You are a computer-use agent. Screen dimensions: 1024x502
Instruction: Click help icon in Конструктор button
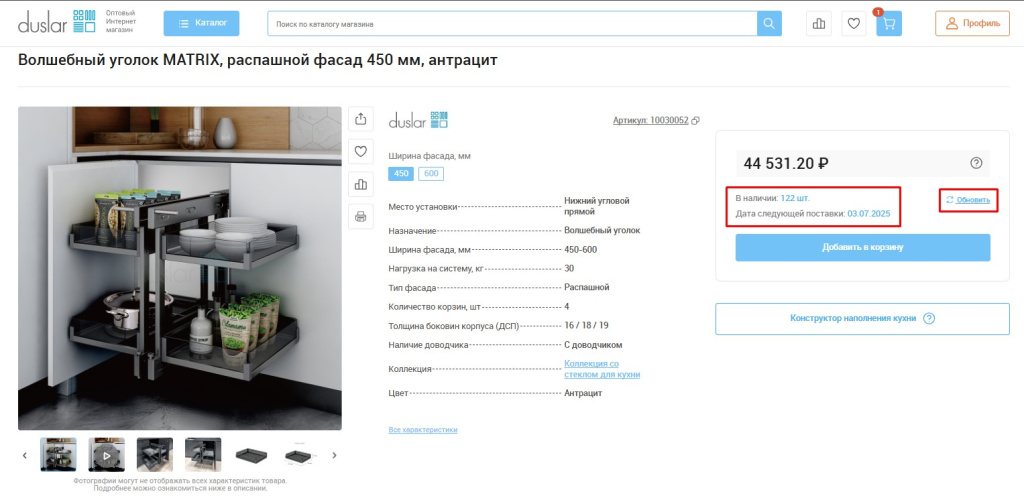click(929, 319)
